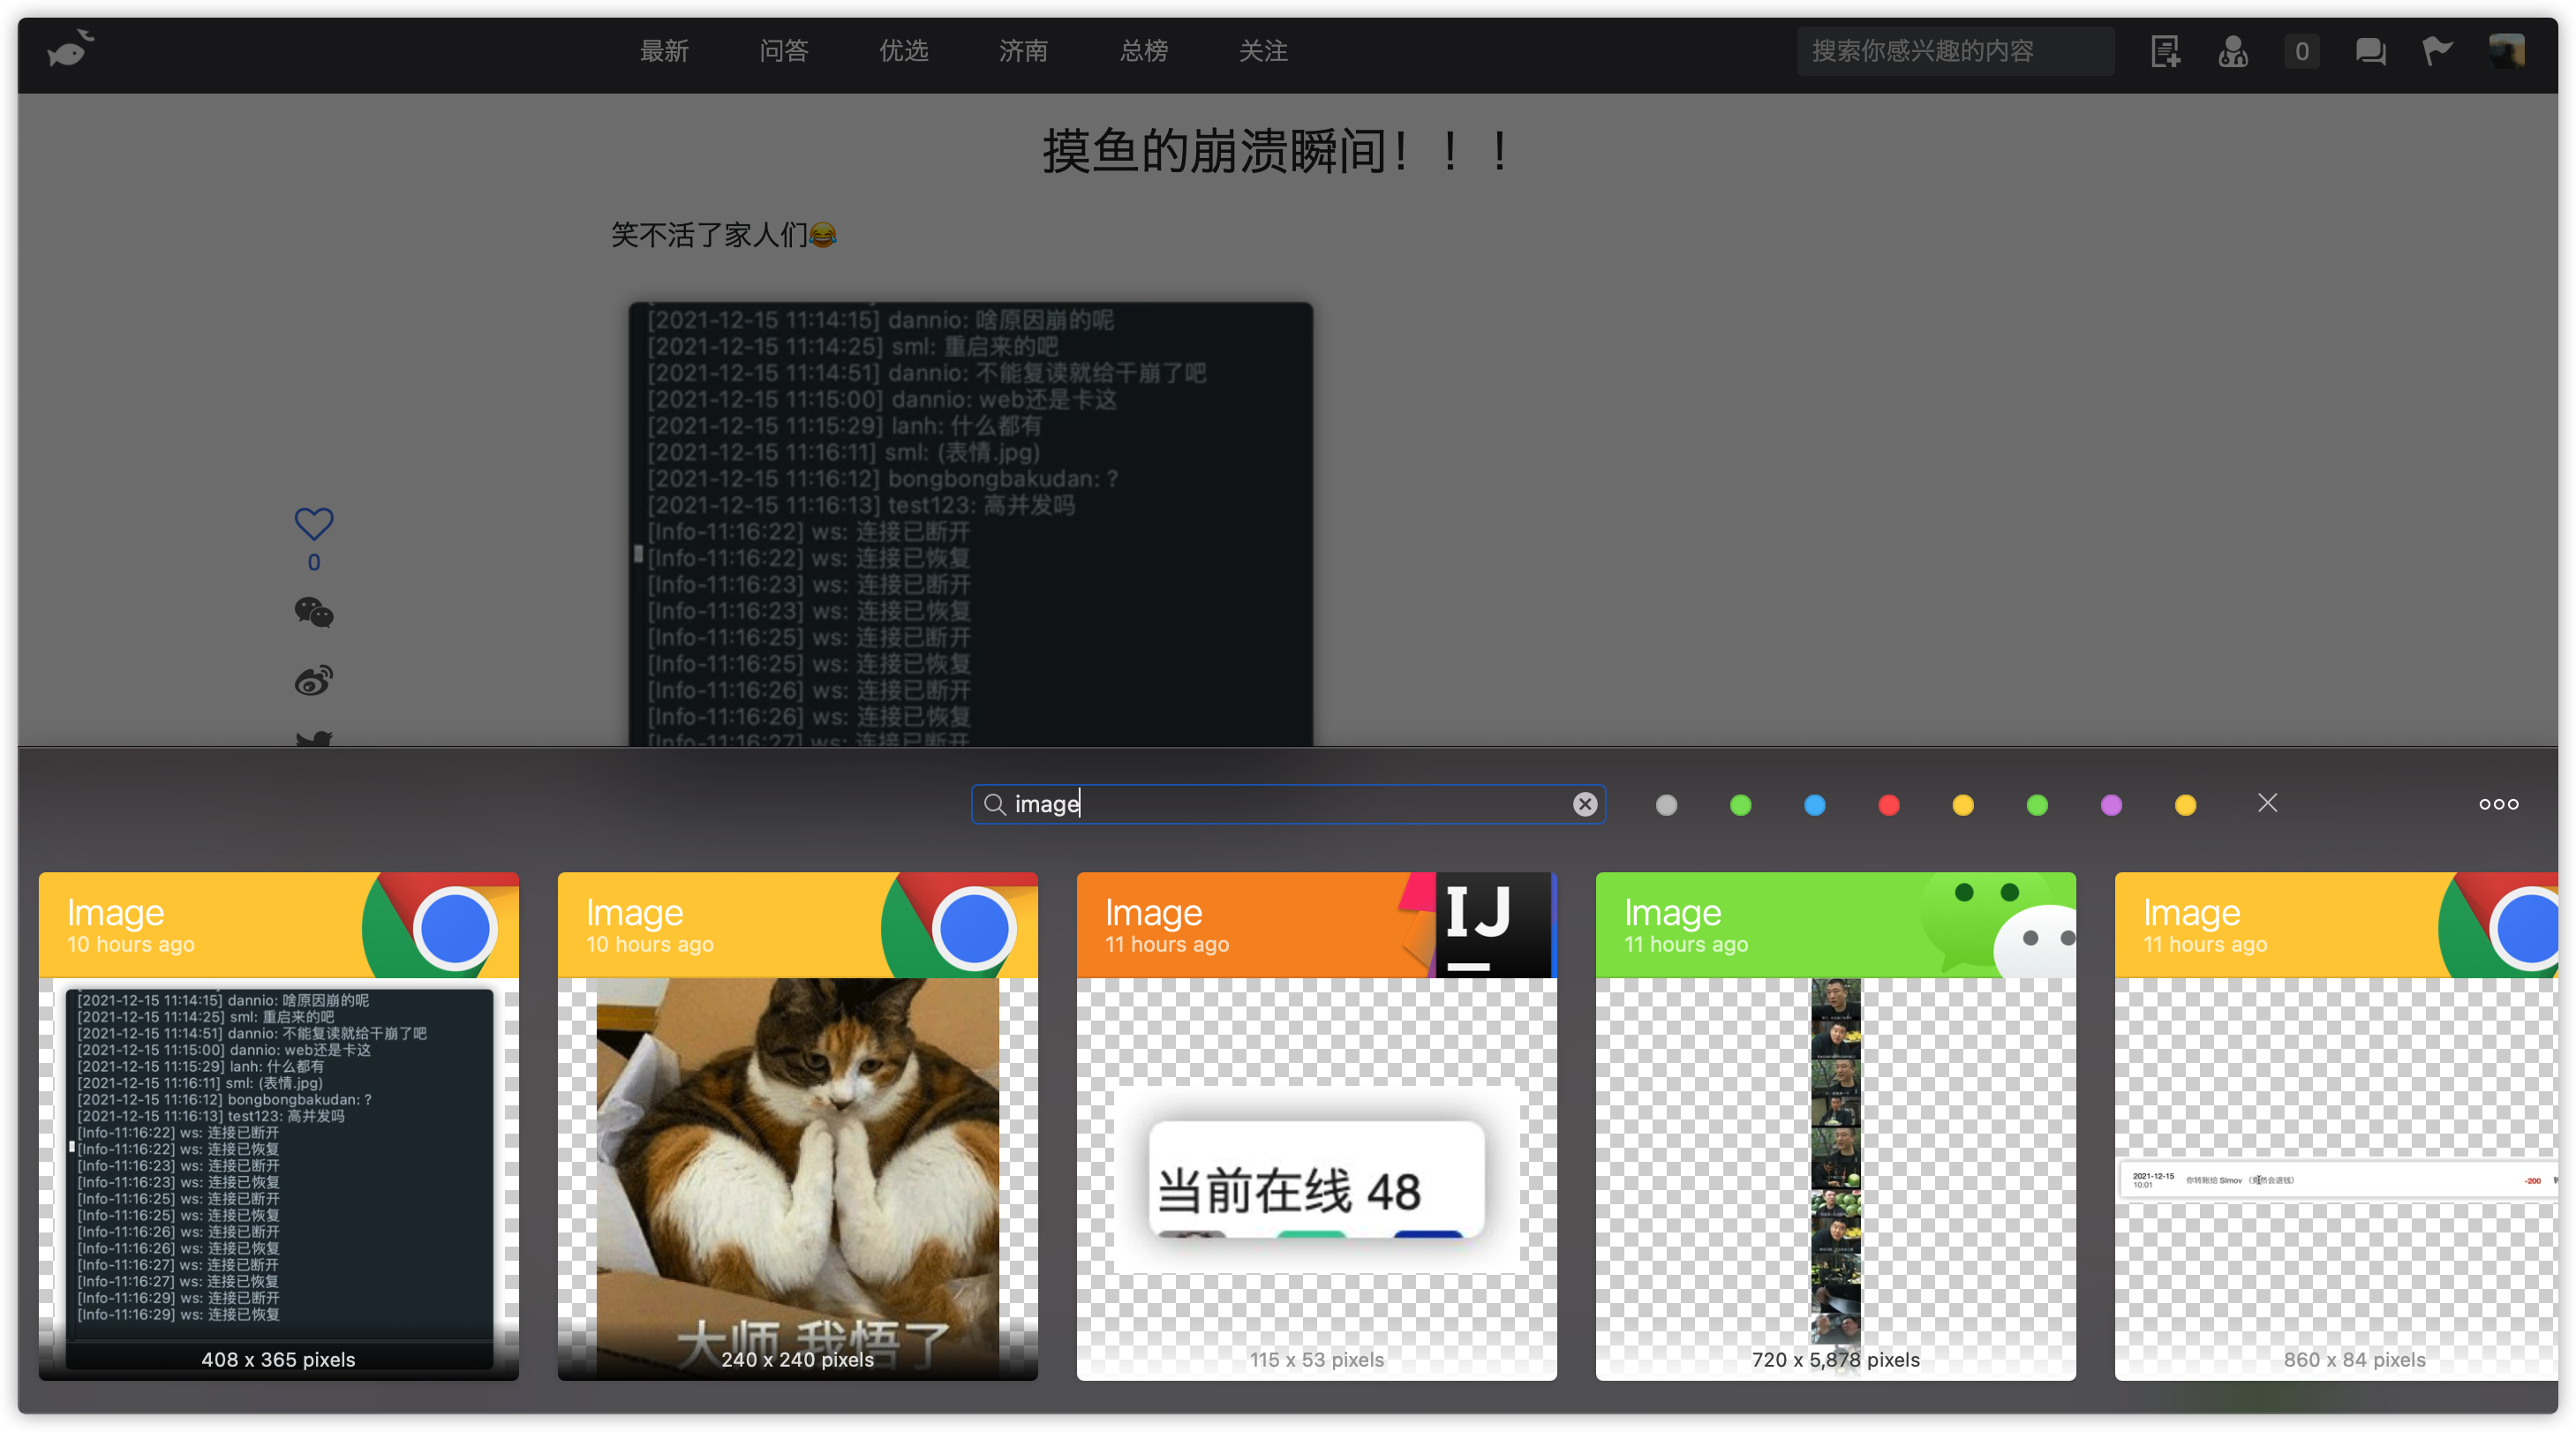Like the post with the heart icon
2576x1432 pixels.
tap(314, 523)
